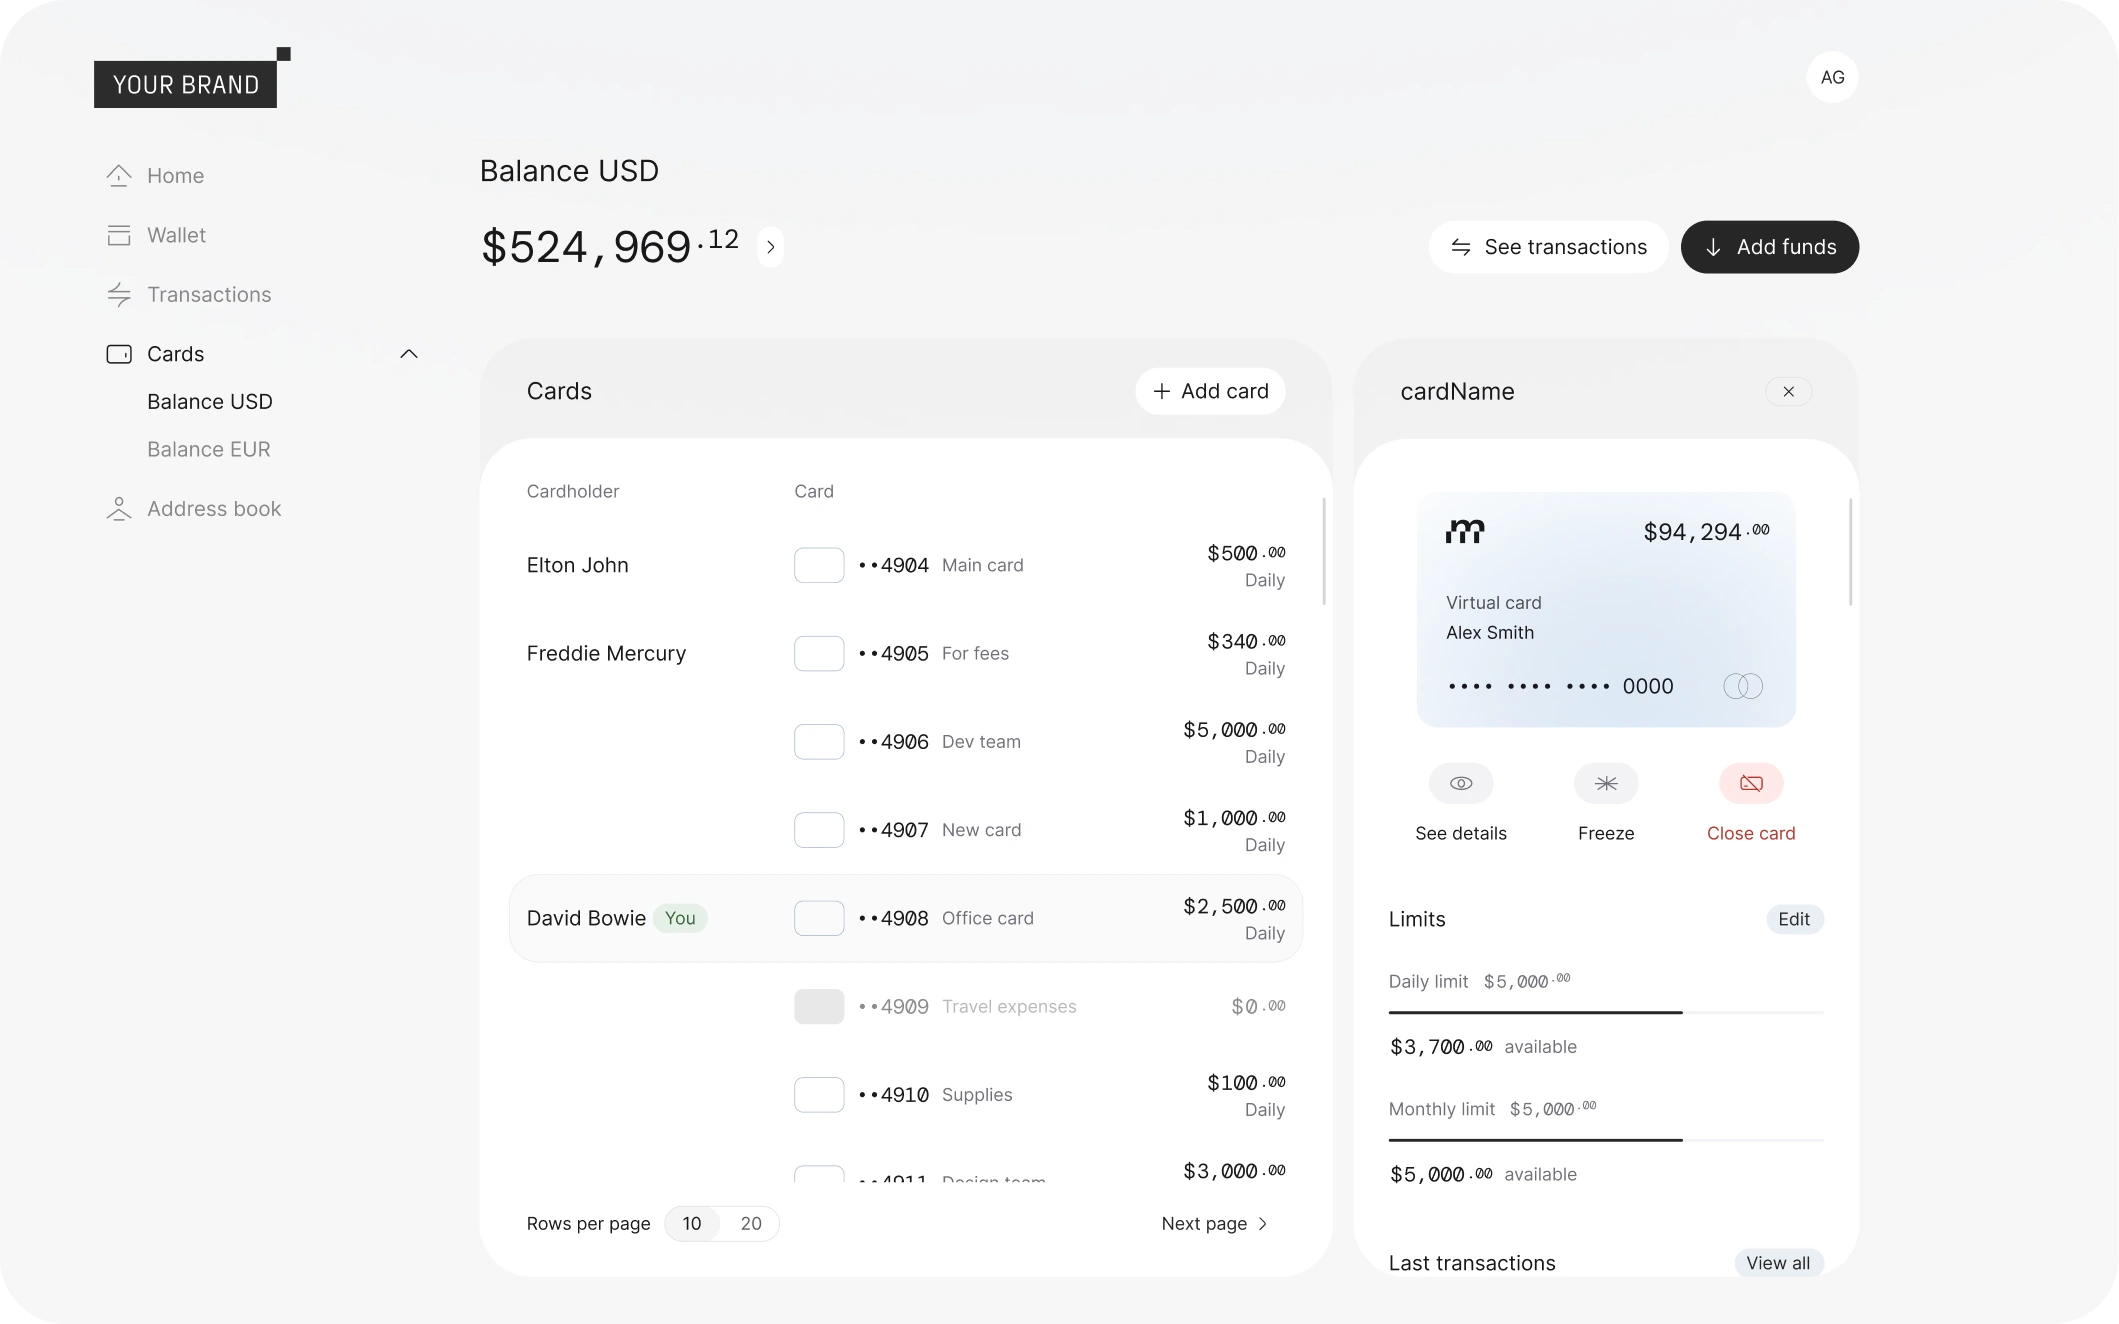The width and height of the screenshot is (2119, 1324).
Task: Click the Address book person icon
Action: (x=119, y=509)
